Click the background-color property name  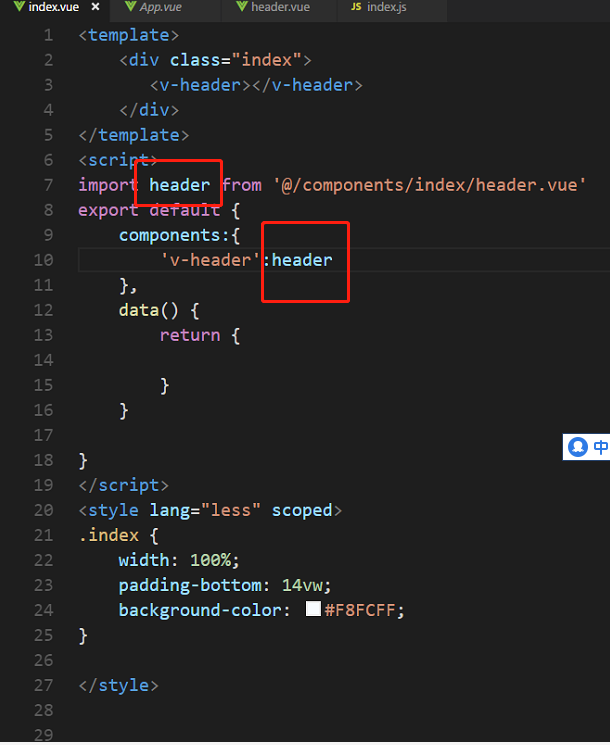[200, 610]
